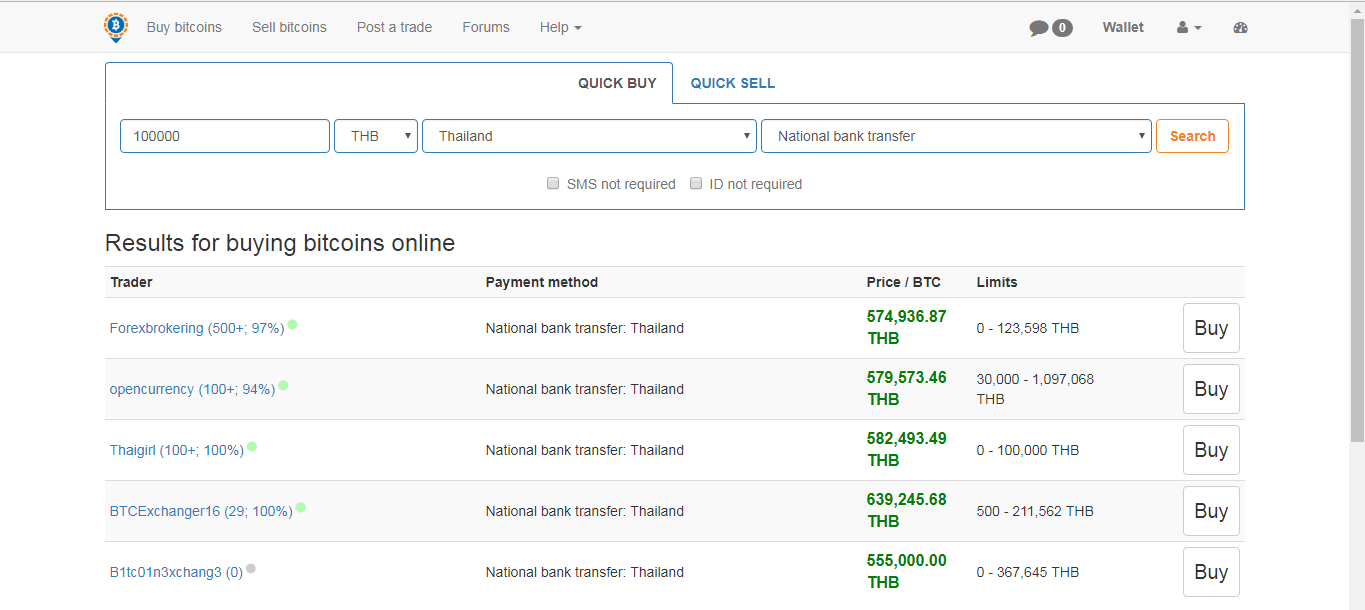Image resolution: width=1365 pixels, height=610 pixels.
Task: Switch to the QUICK BUY tab
Action: point(617,83)
